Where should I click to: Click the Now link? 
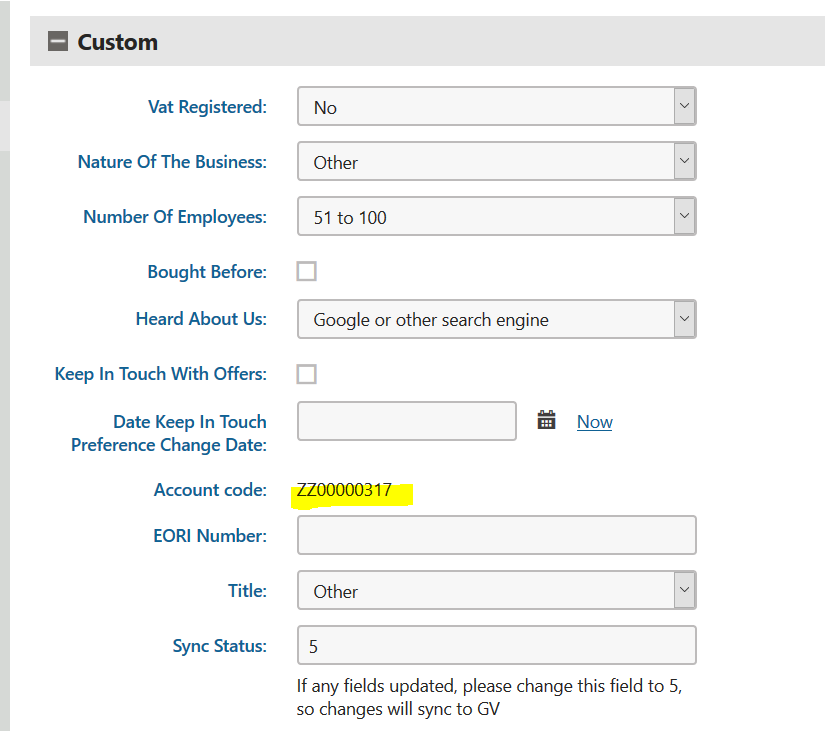[594, 422]
